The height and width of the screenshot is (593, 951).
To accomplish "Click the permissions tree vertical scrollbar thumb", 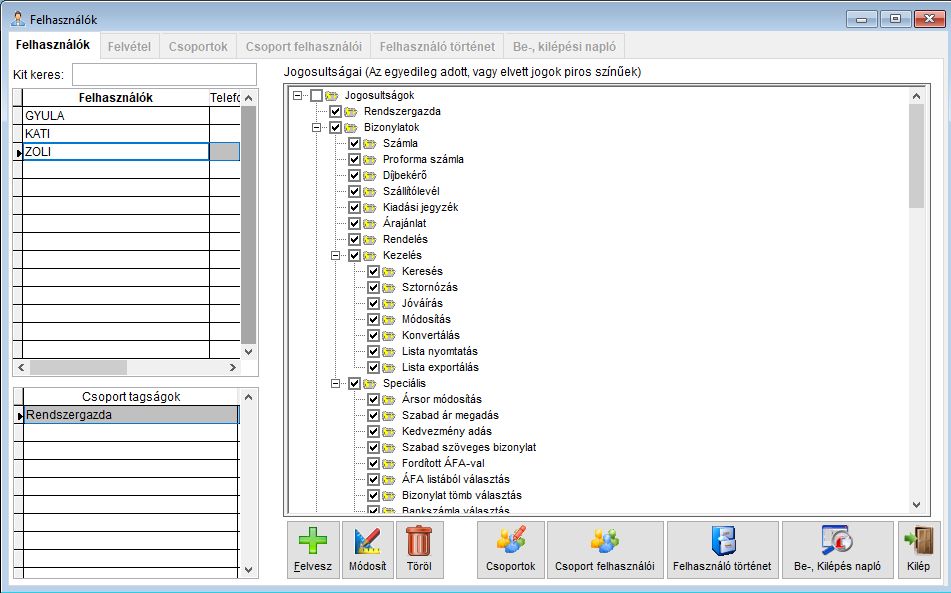I will click(916, 156).
